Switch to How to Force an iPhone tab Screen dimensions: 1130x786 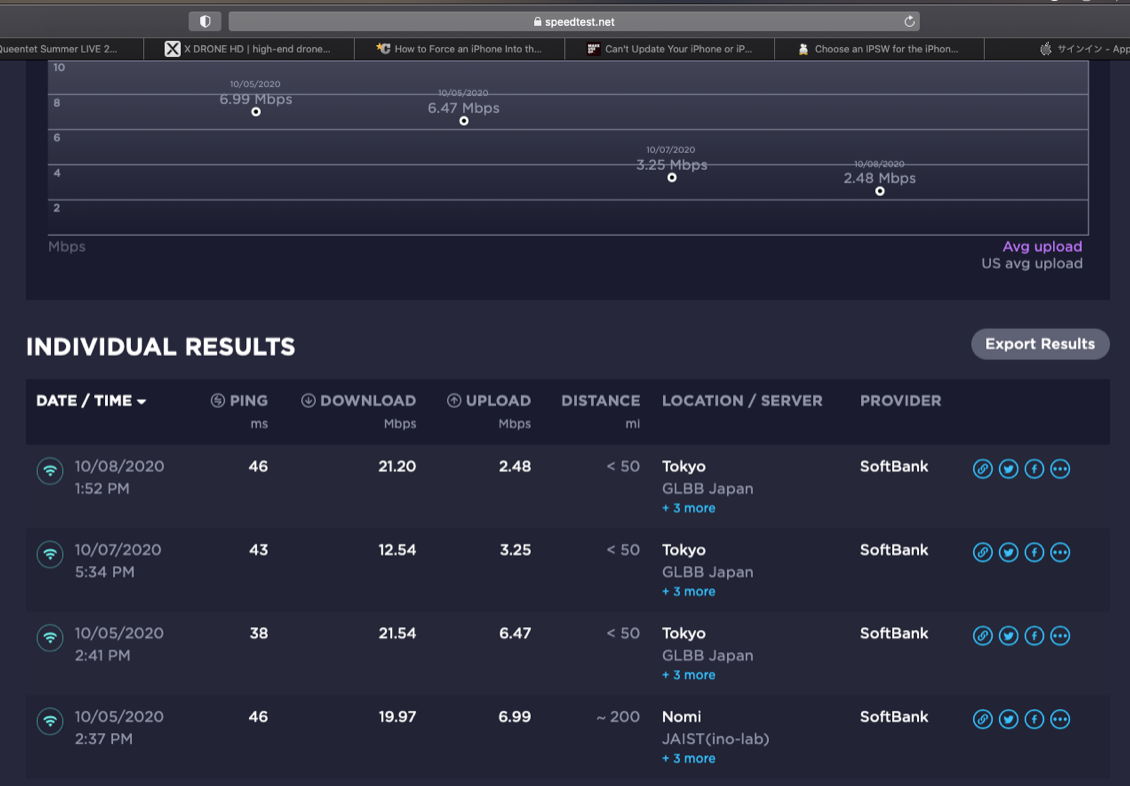[460, 49]
